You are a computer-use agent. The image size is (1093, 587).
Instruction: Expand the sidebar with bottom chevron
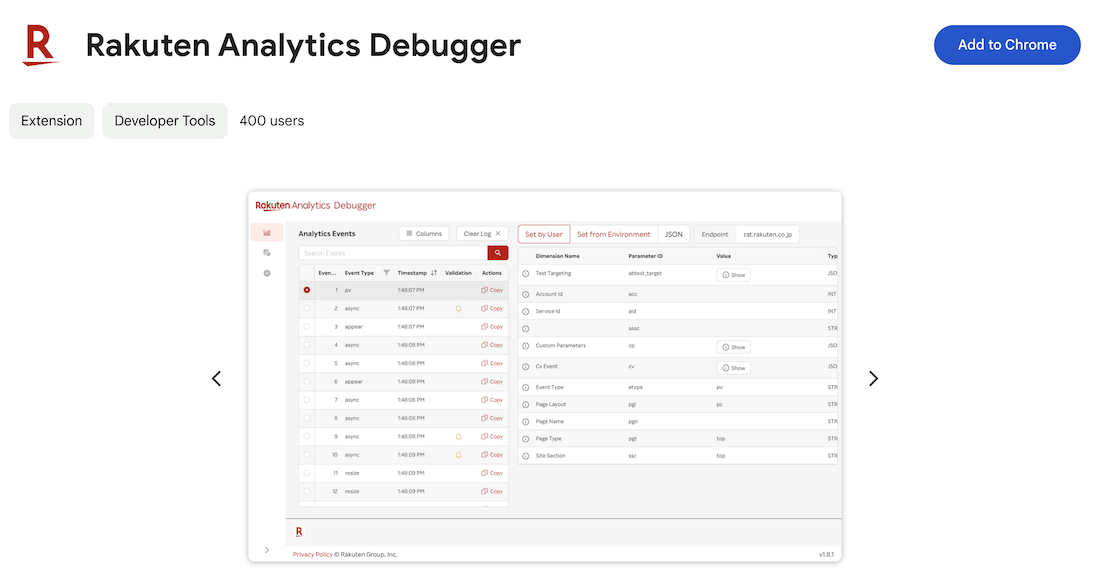[x=267, y=550]
